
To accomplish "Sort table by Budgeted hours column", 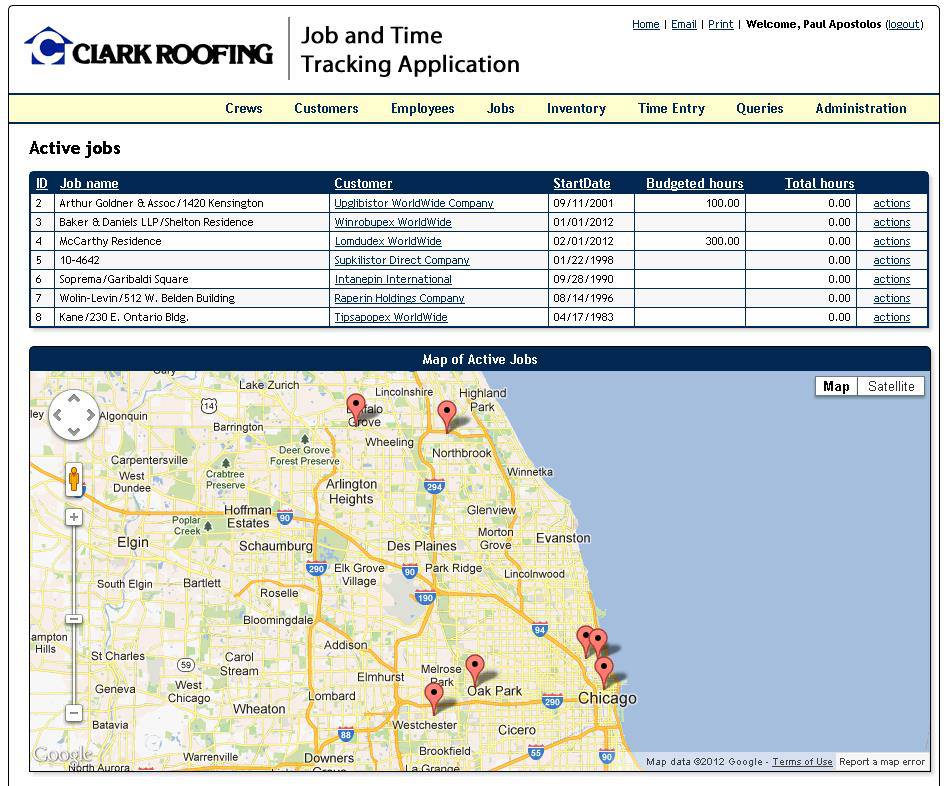I will [x=695, y=184].
